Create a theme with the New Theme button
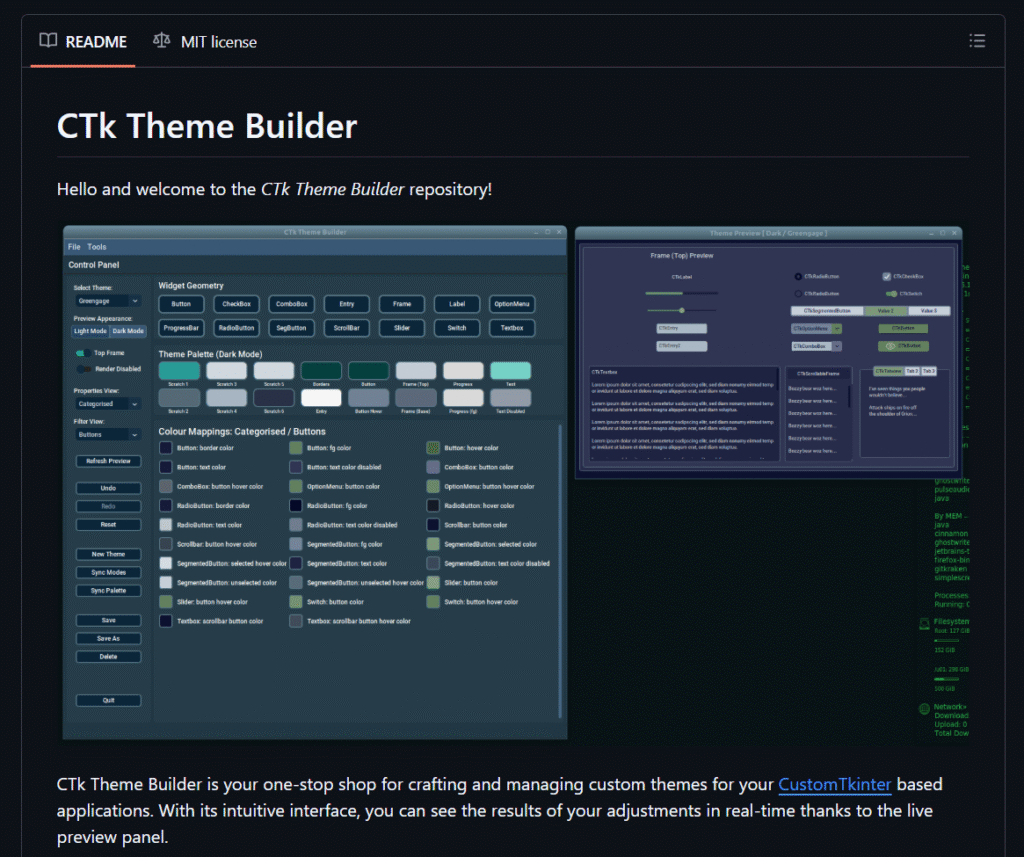 pos(108,554)
